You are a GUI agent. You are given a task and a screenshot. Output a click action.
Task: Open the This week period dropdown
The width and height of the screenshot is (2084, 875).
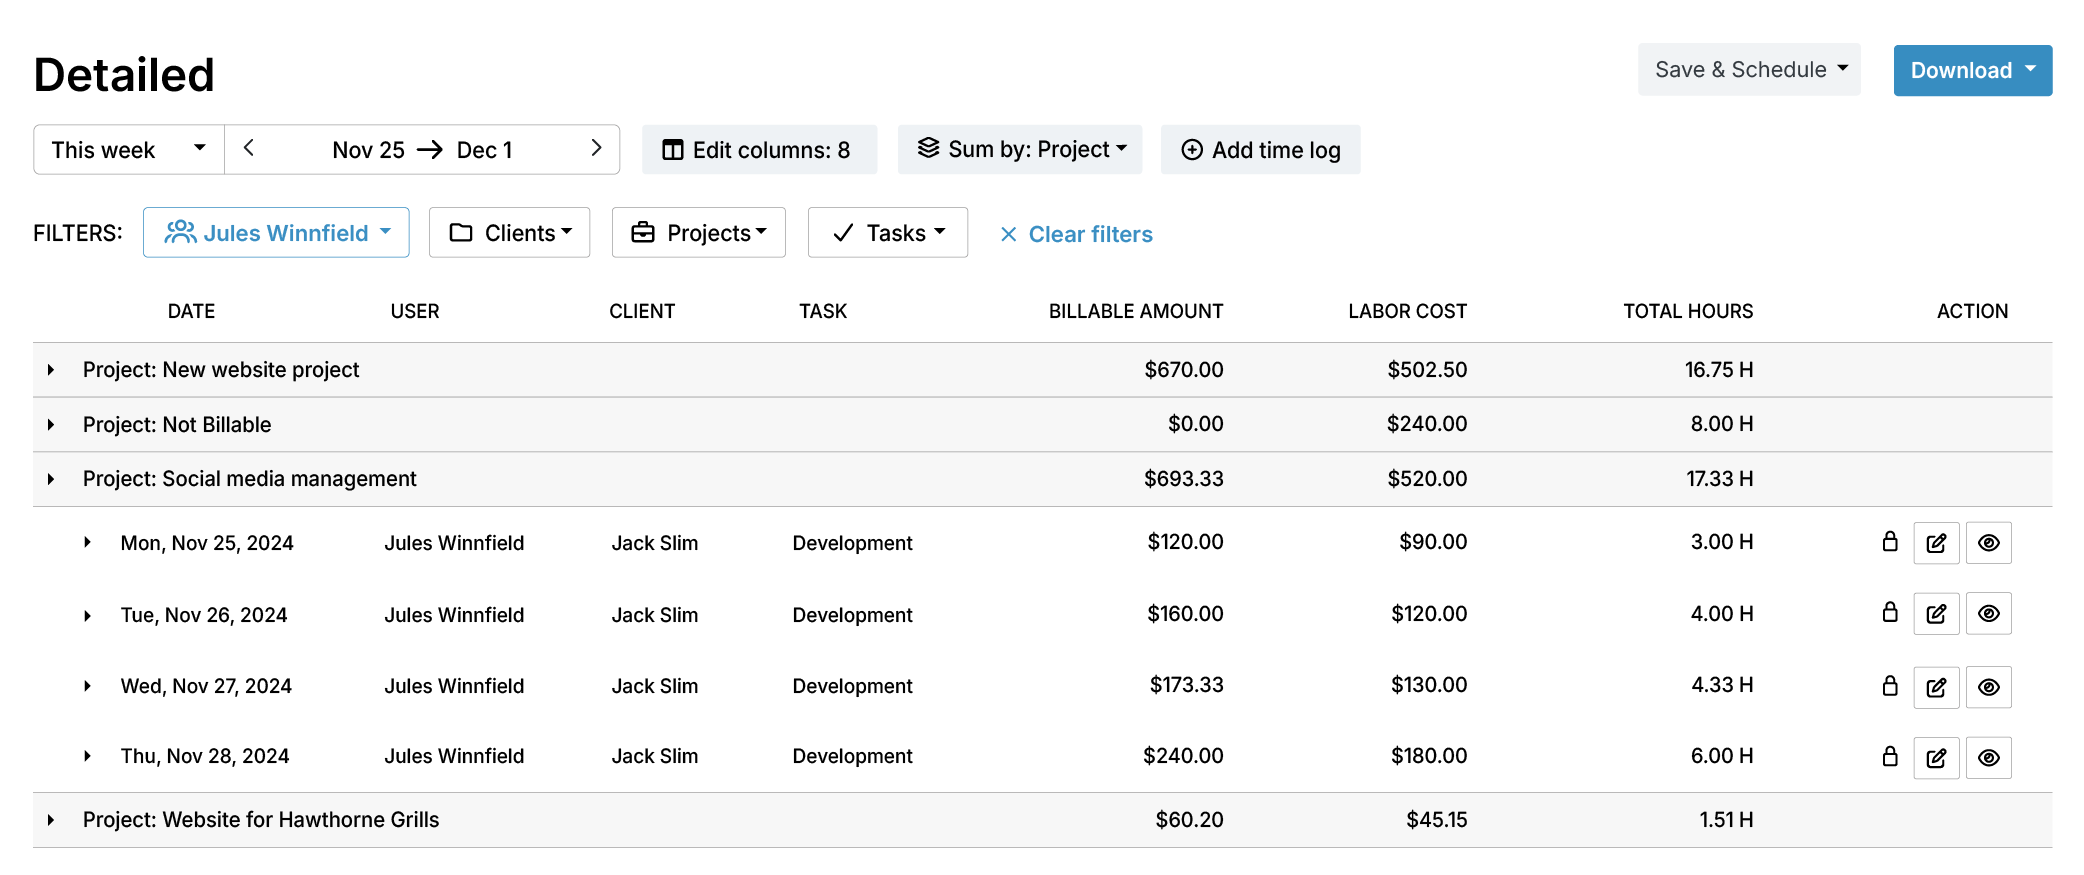coord(129,150)
